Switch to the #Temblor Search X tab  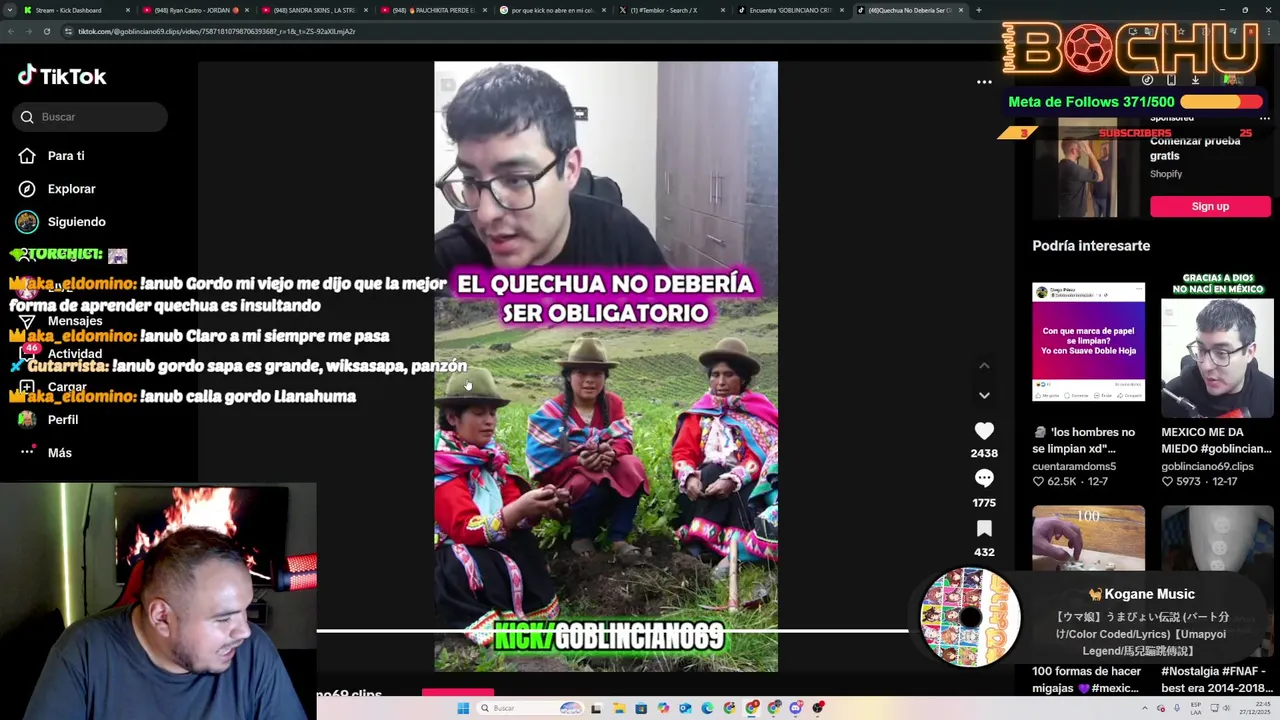(x=670, y=10)
